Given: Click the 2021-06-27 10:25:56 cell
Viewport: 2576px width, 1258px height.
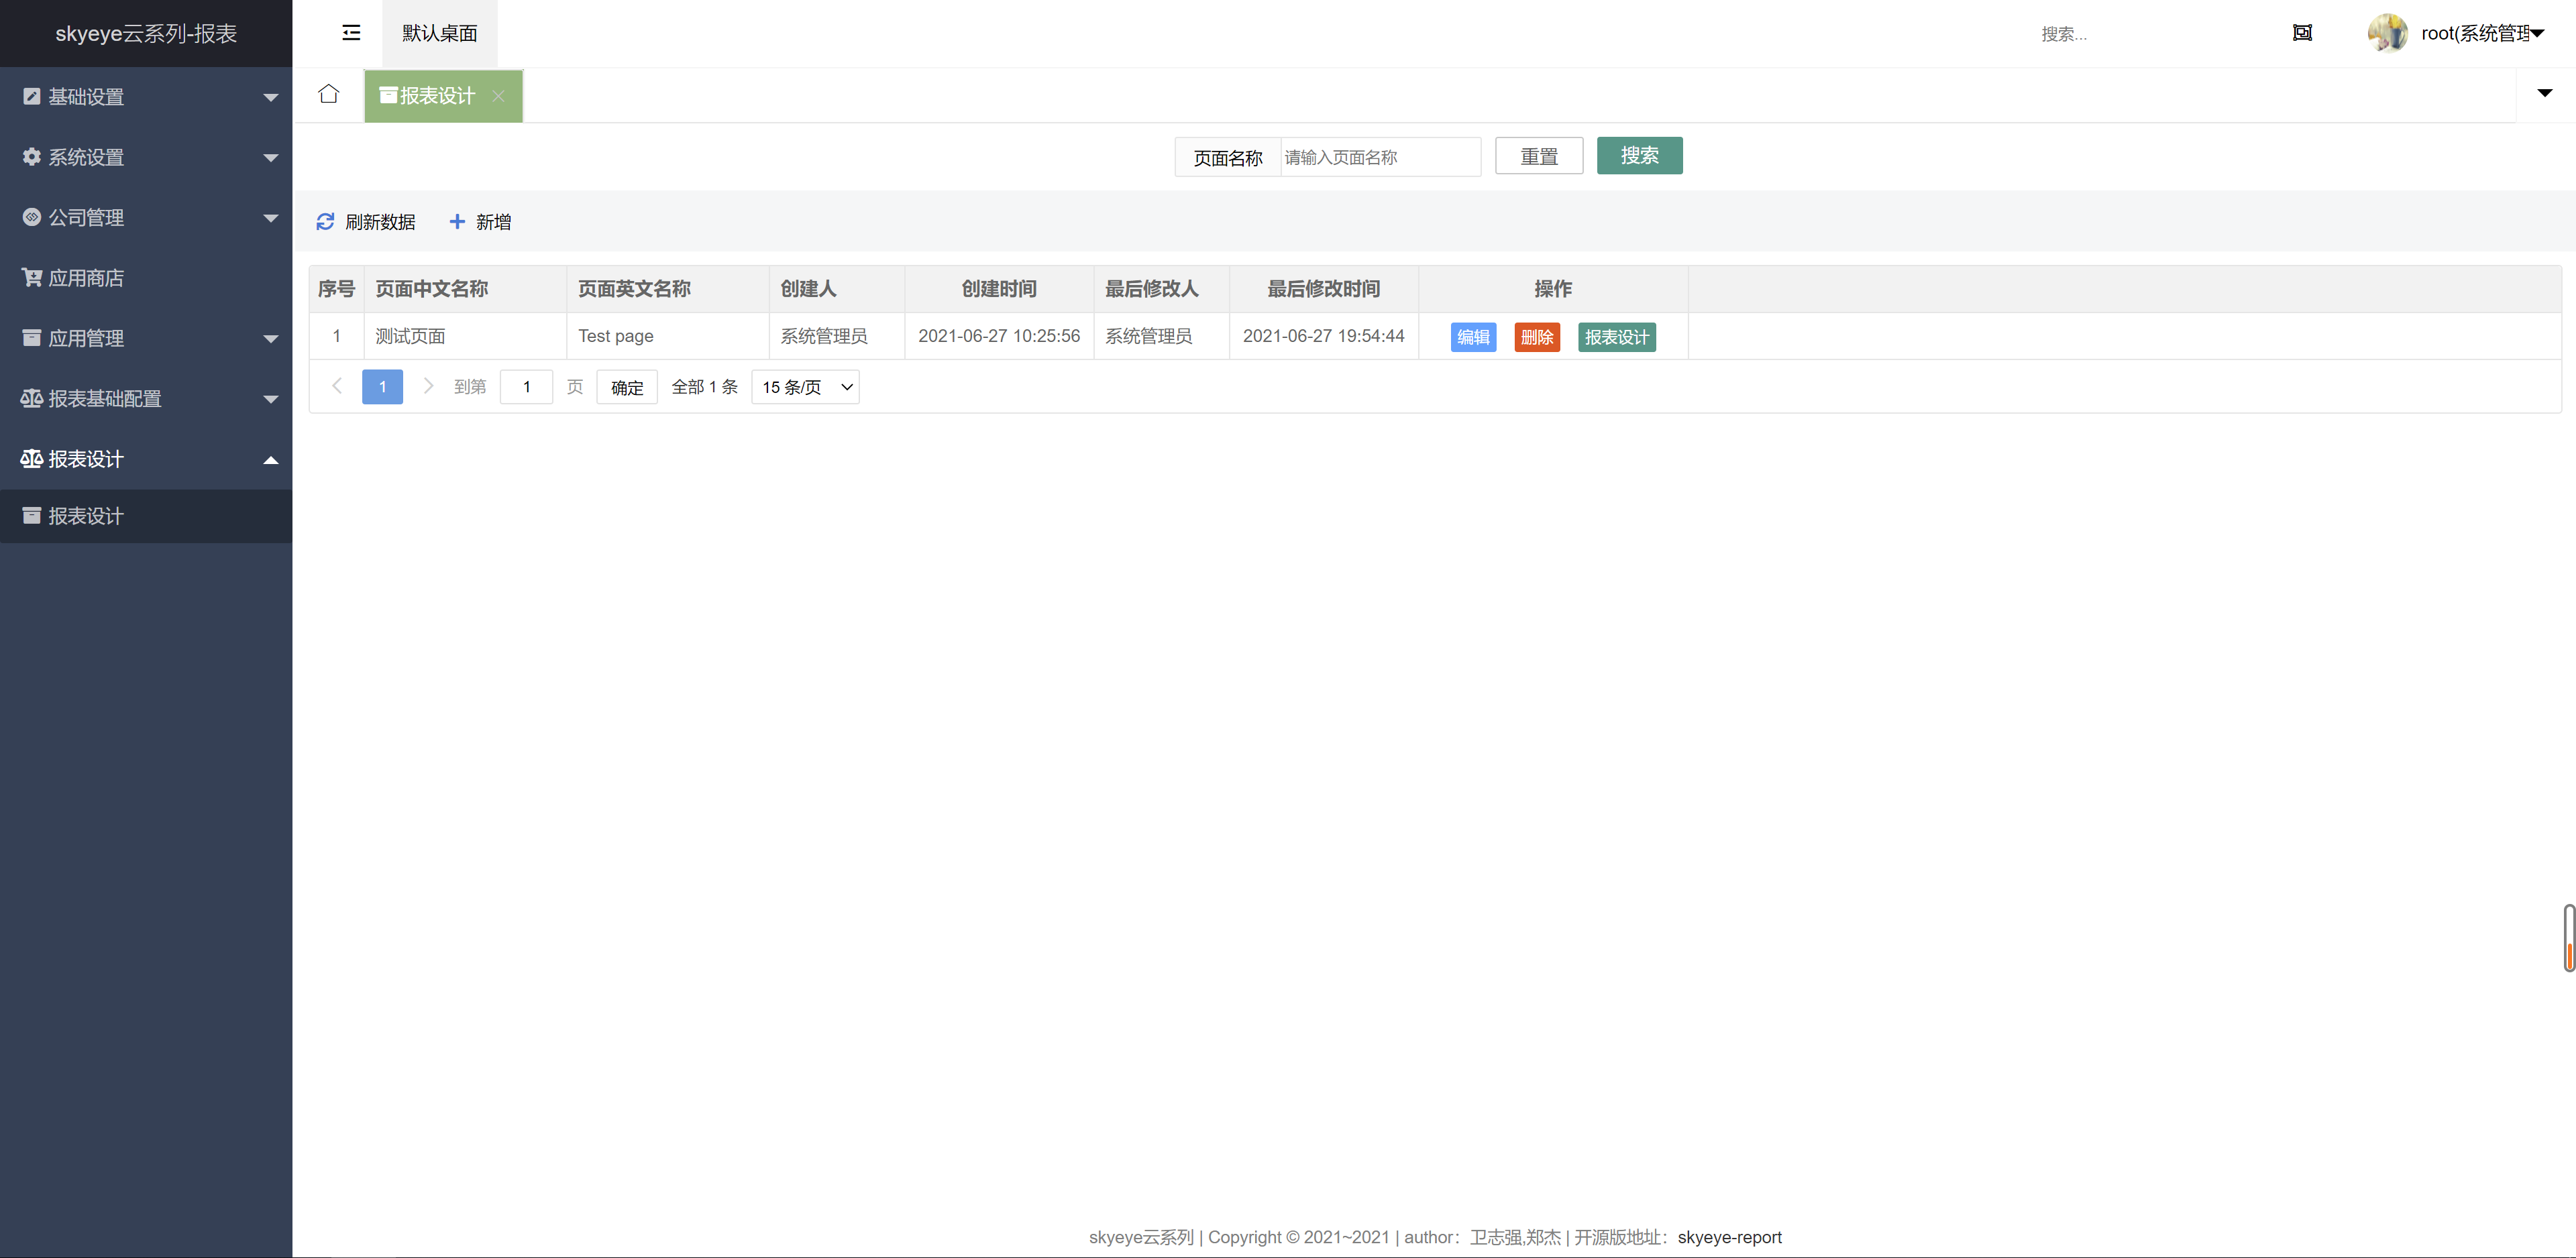Looking at the screenshot, I should [999, 336].
